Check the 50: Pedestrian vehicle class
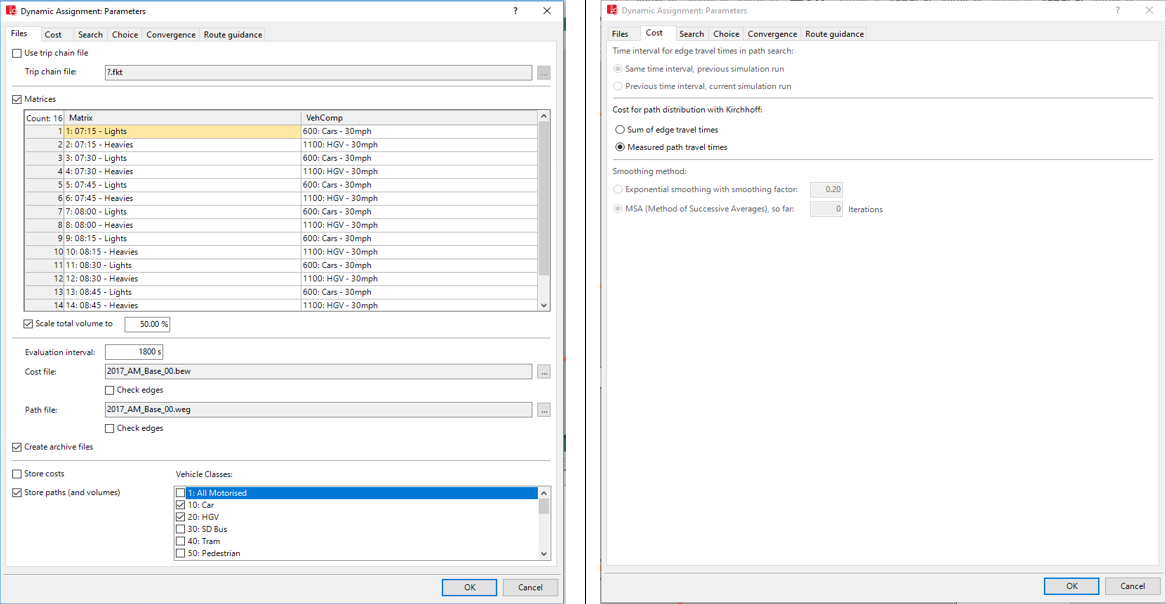 [181, 553]
